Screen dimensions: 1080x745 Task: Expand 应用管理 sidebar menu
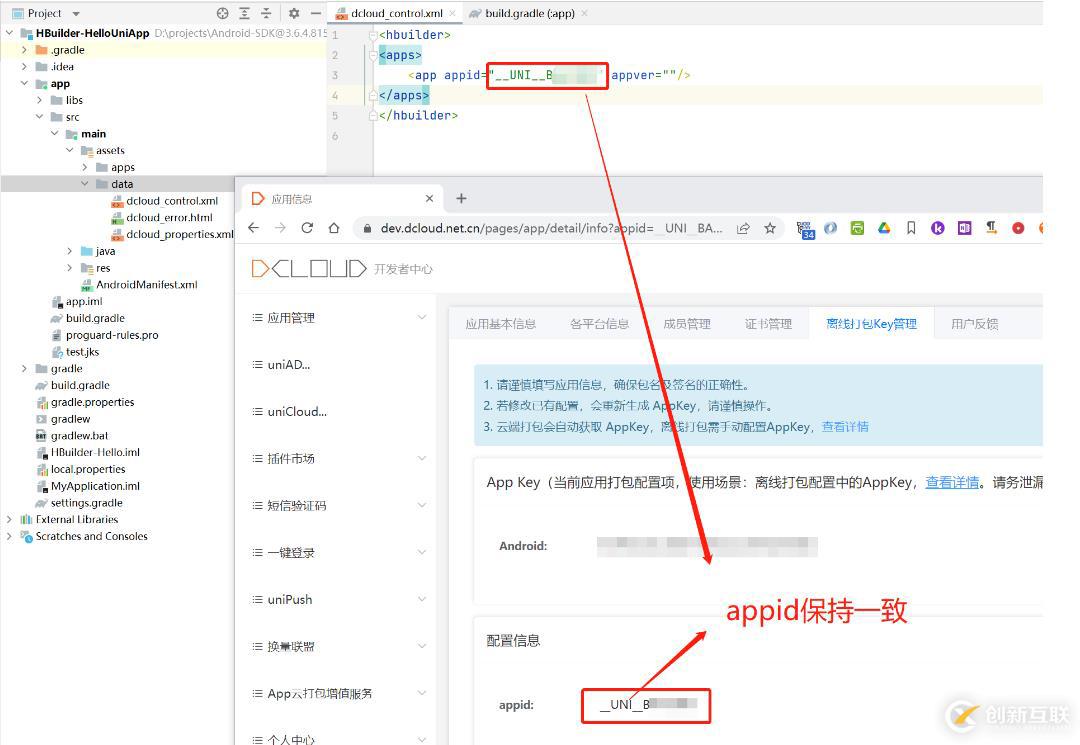(340, 318)
